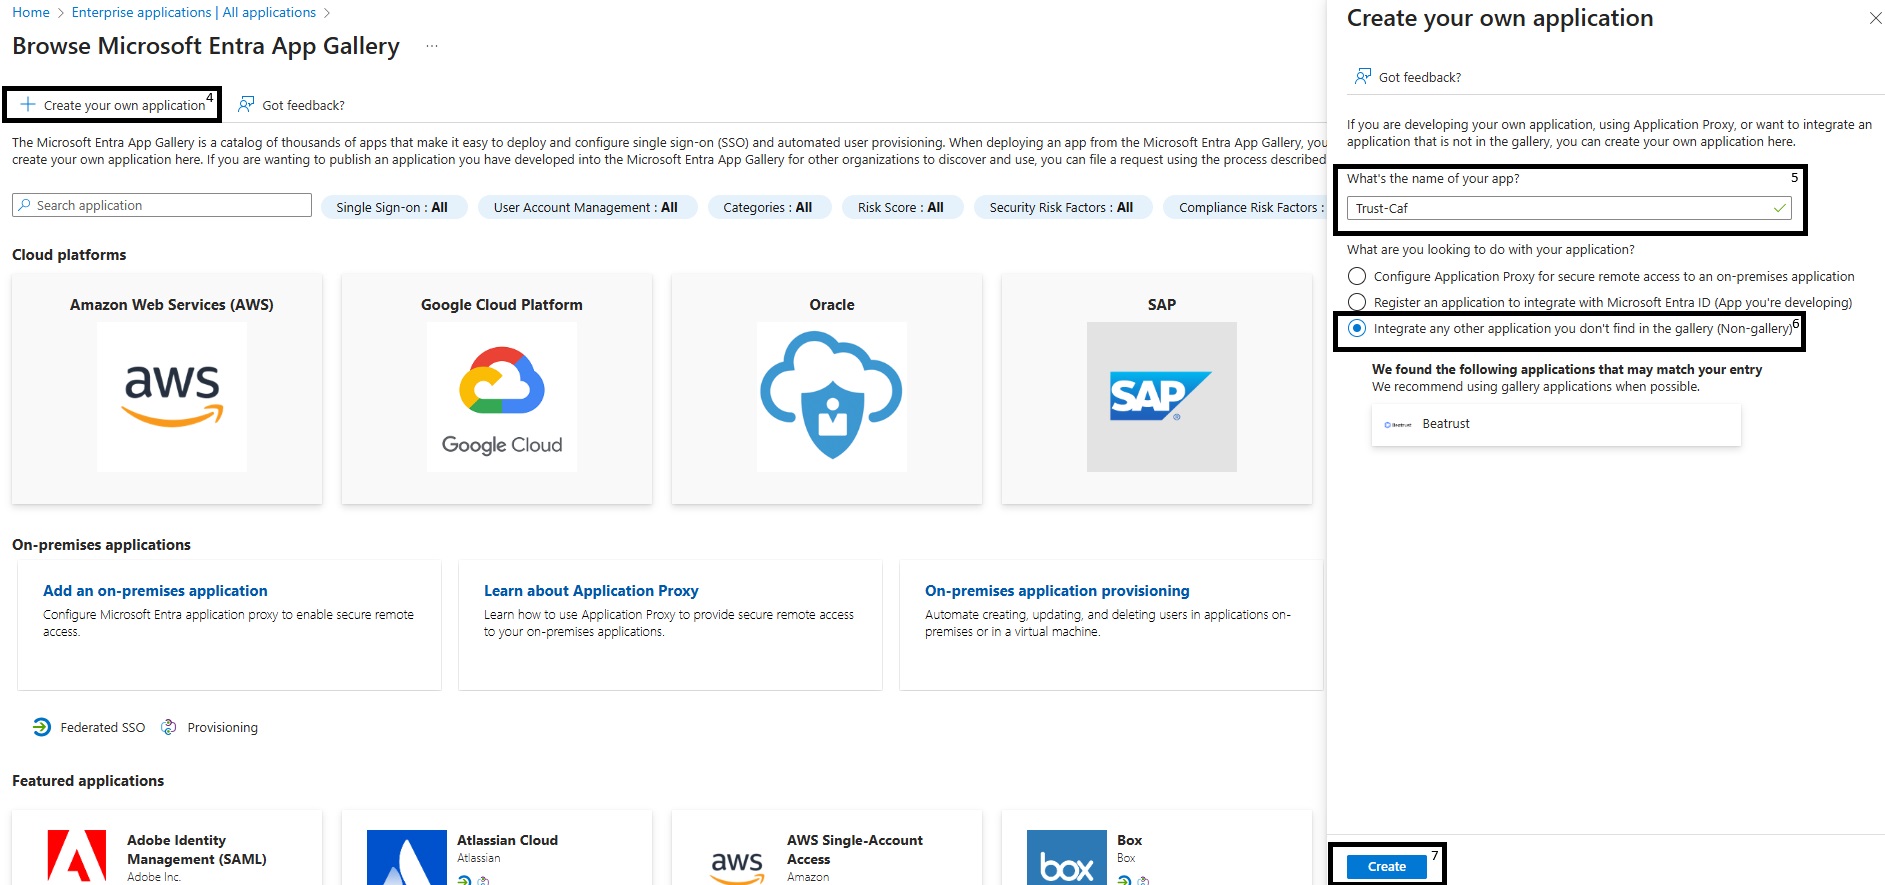
Task: Click the SAP platform title
Action: tap(1162, 305)
